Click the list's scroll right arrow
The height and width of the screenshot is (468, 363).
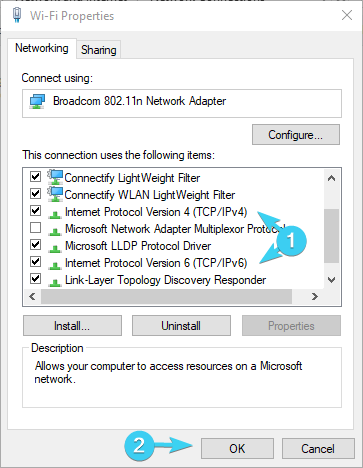coord(314,296)
